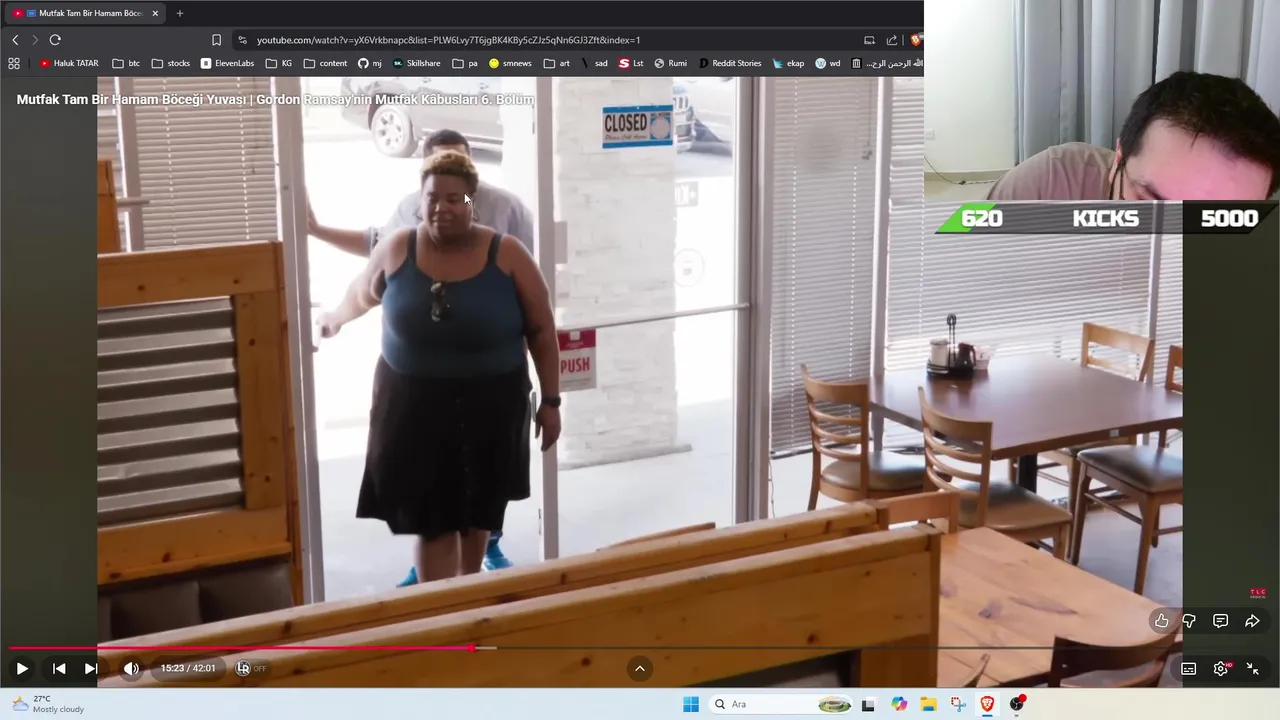Go to the previous video in playlist
This screenshot has height=720, width=1280.
click(59, 669)
